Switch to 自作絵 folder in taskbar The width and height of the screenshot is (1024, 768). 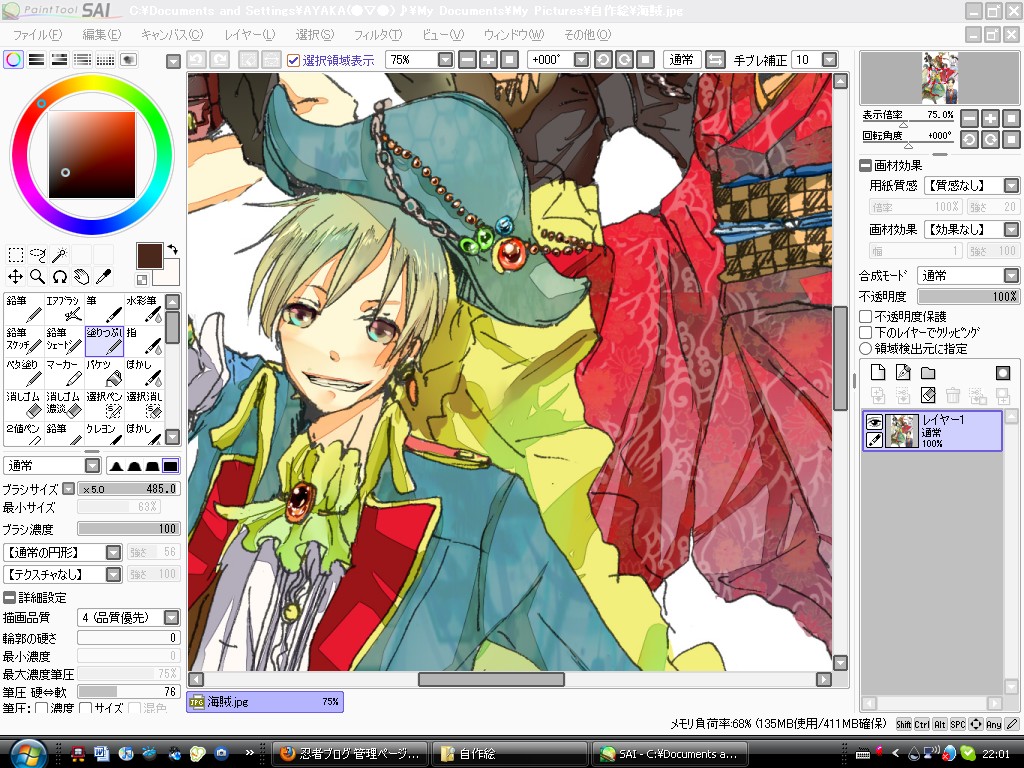(510, 754)
